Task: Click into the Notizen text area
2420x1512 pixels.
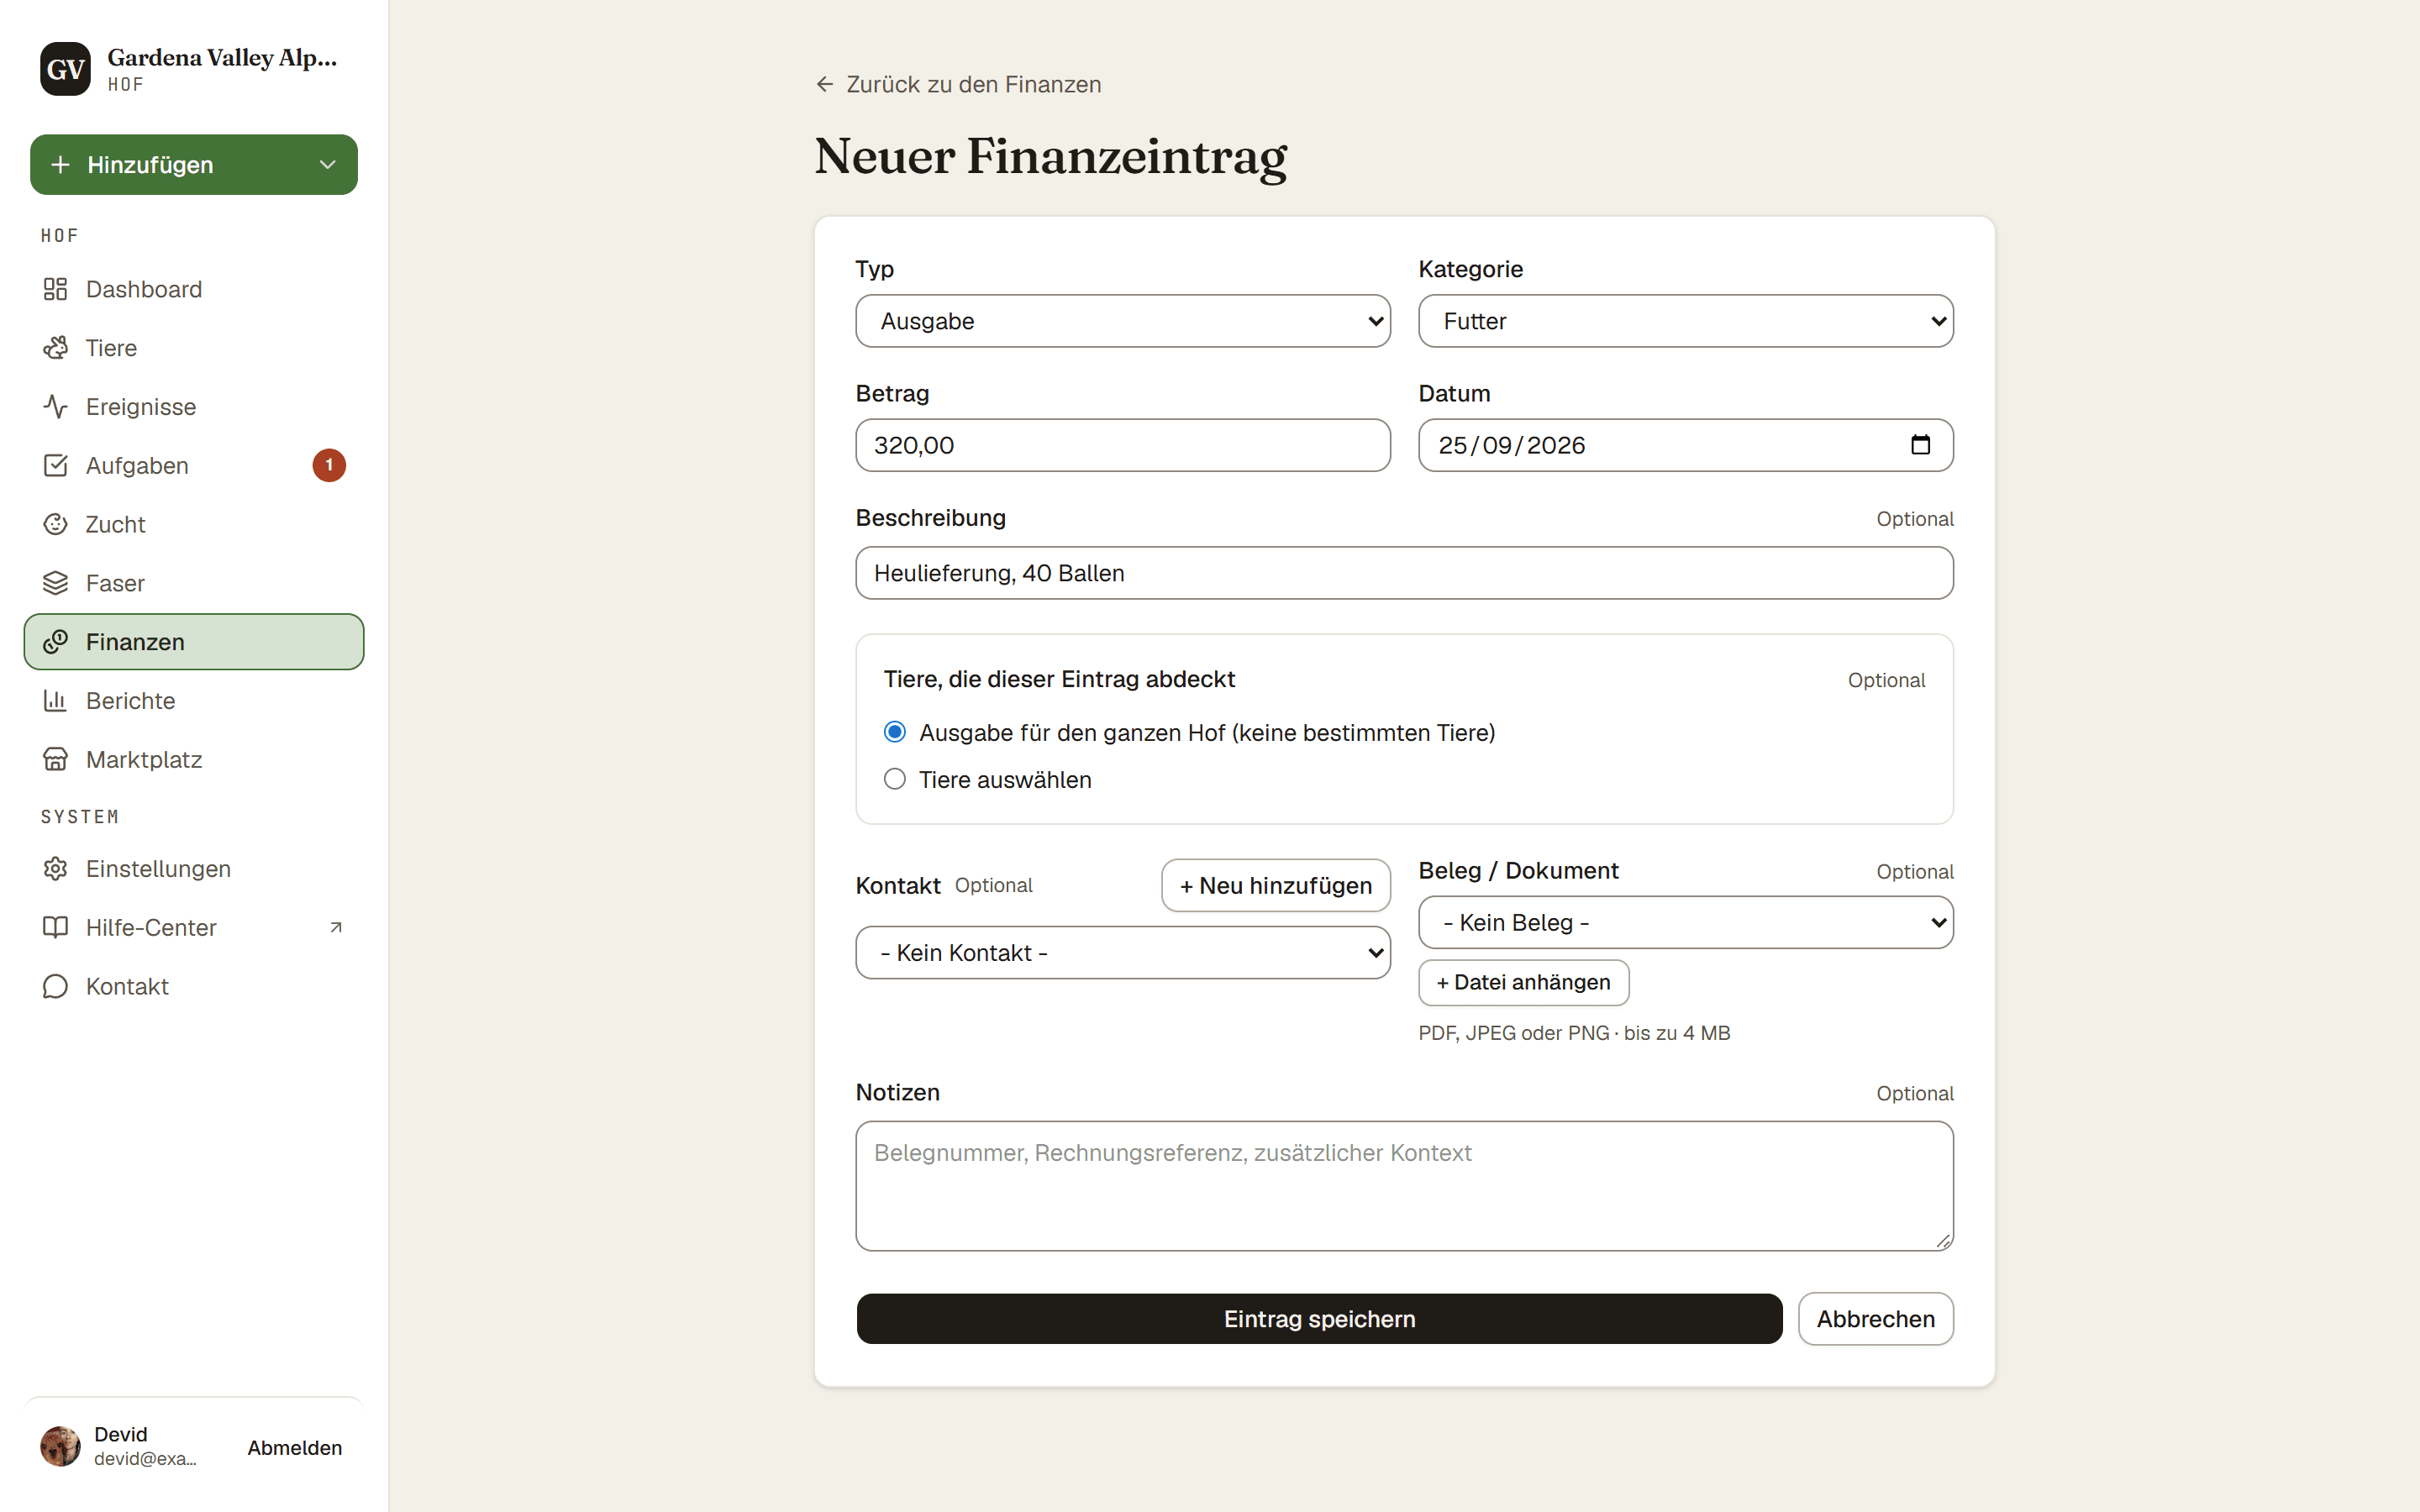Action: pyautogui.click(x=1404, y=1186)
